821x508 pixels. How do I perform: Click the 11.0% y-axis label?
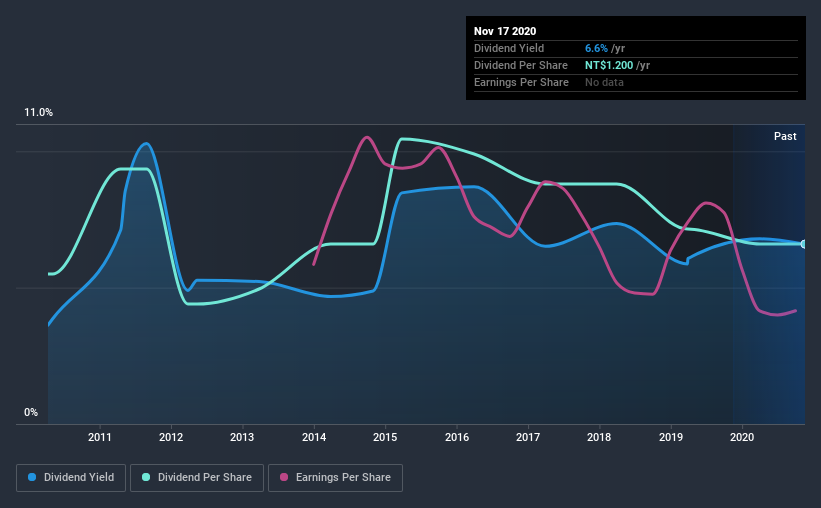[38, 112]
